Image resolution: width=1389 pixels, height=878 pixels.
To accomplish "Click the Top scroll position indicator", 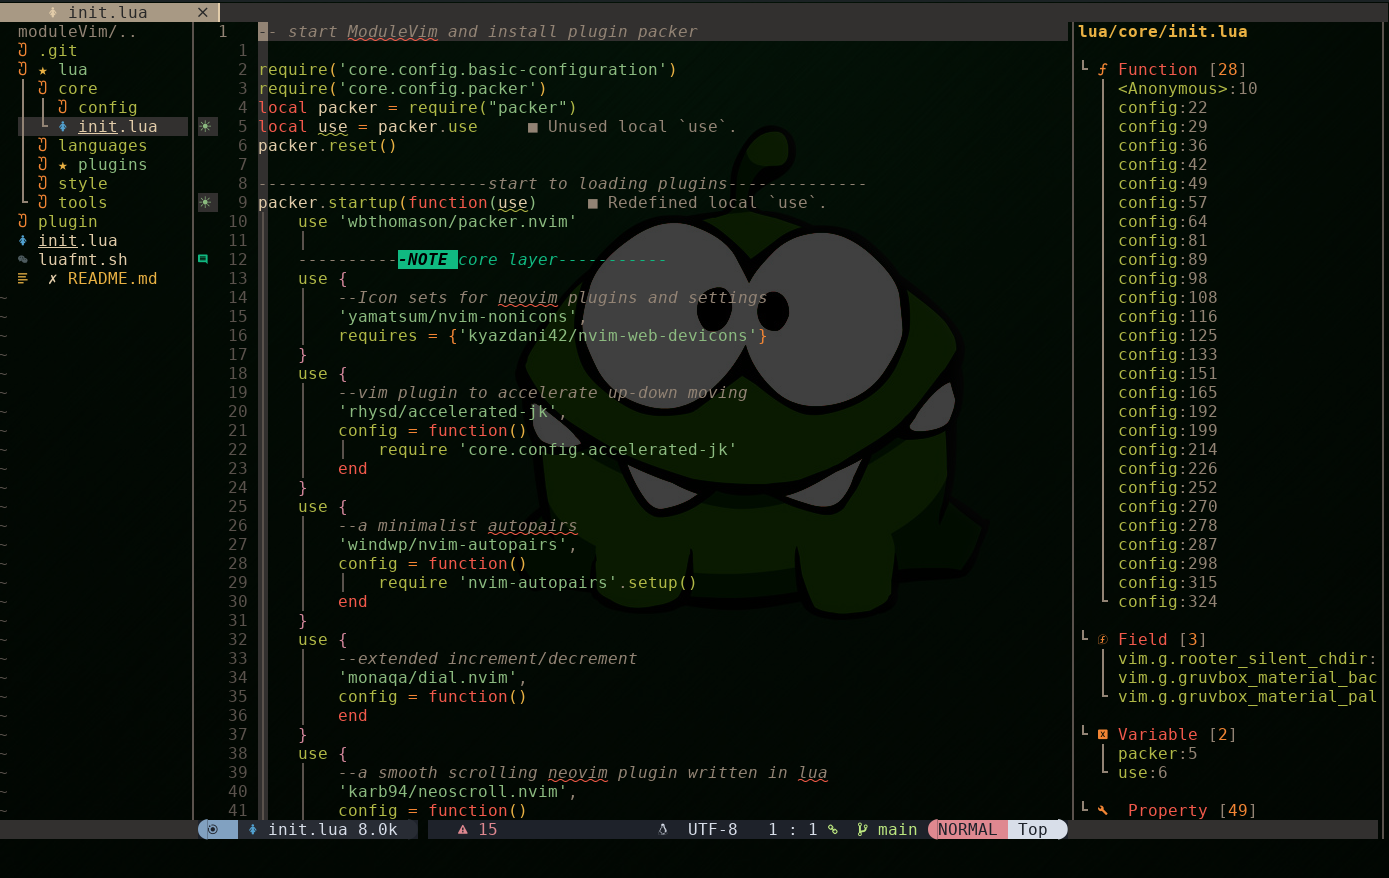I will coord(1033,830).
